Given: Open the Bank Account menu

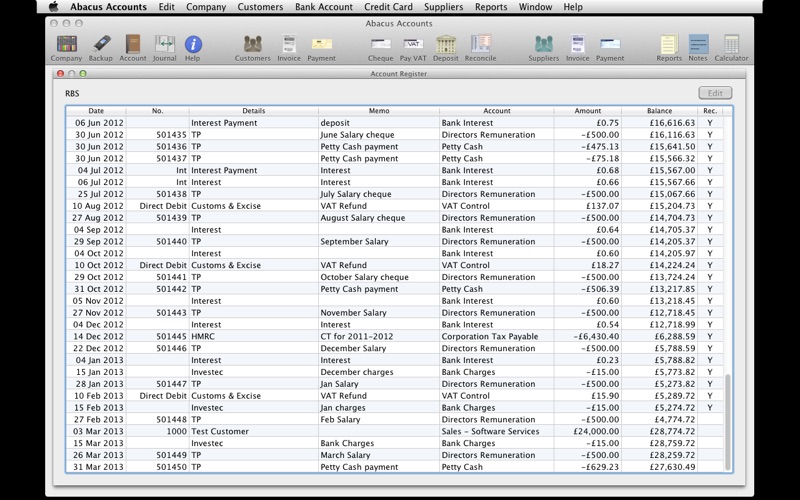Looking at the screenshot, I should click(x=323, y=7).
